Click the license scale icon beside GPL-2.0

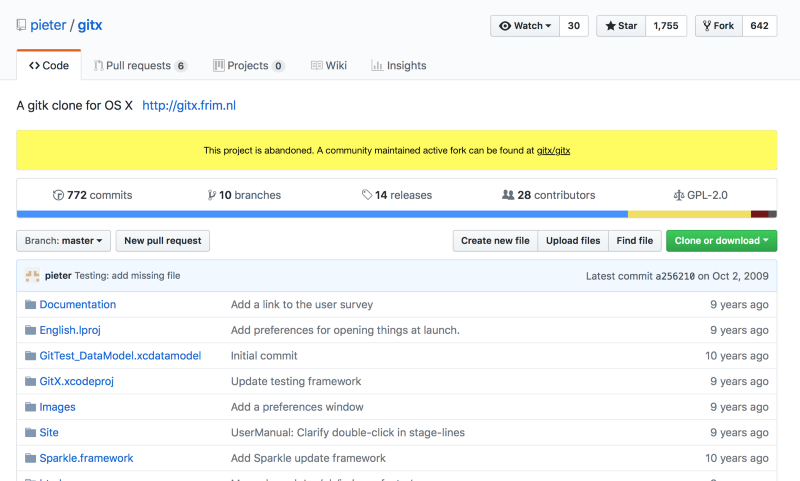(x=679, y=195)
